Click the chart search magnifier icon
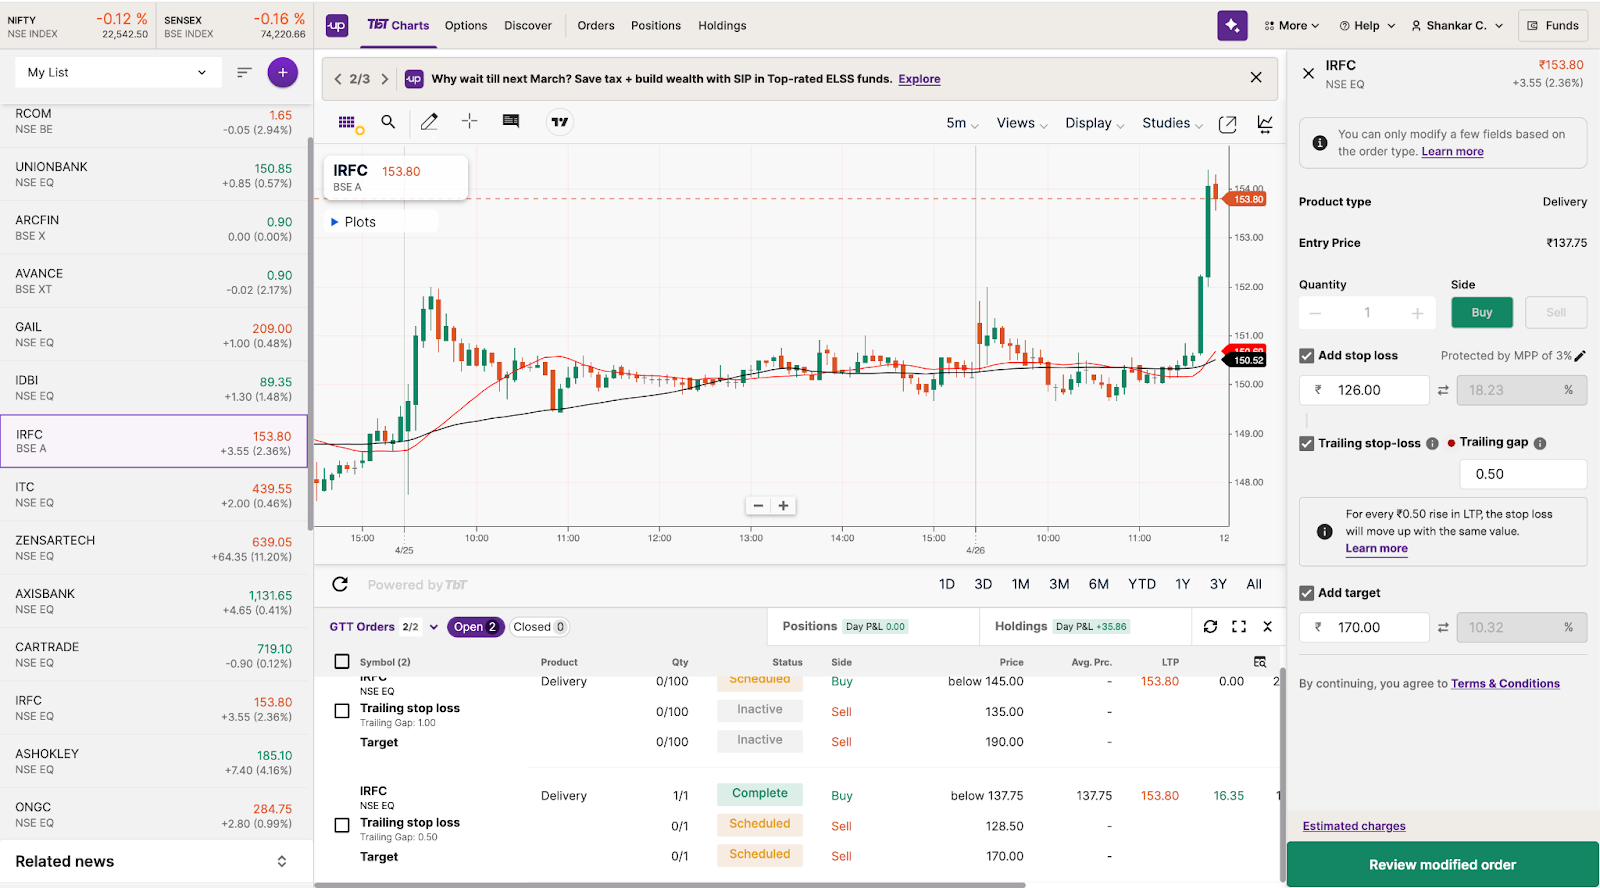 coord(388,122)
